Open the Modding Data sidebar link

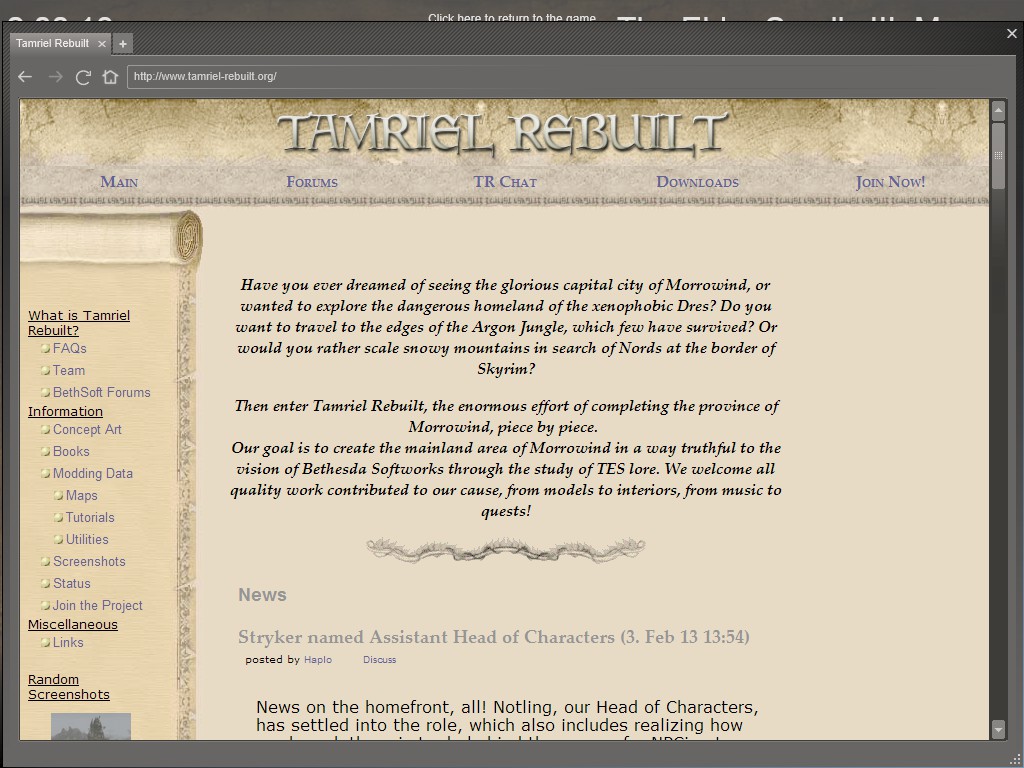[93, 473]
